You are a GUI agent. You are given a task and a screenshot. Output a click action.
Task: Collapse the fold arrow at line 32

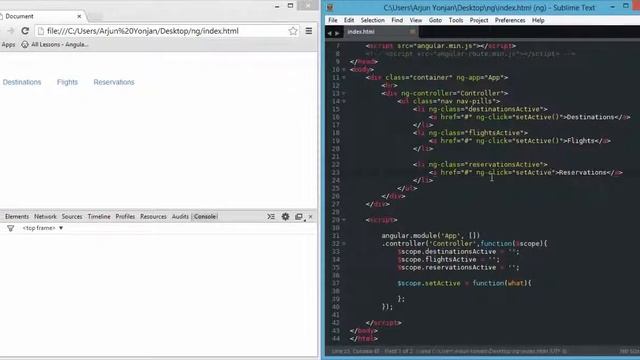point(344,244)
